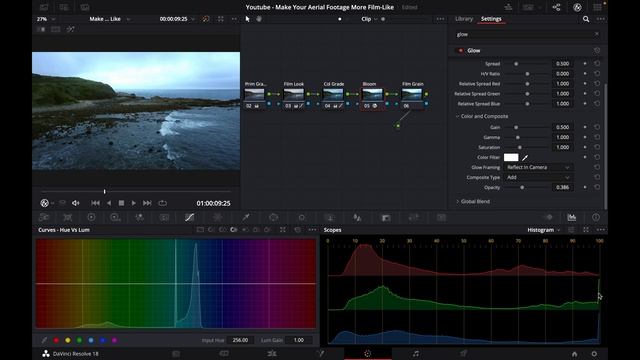The height and width of the screenshot is (360, 640).
Task: Toggle keyframe for Gamma parameter
Action: click(585, 137)
